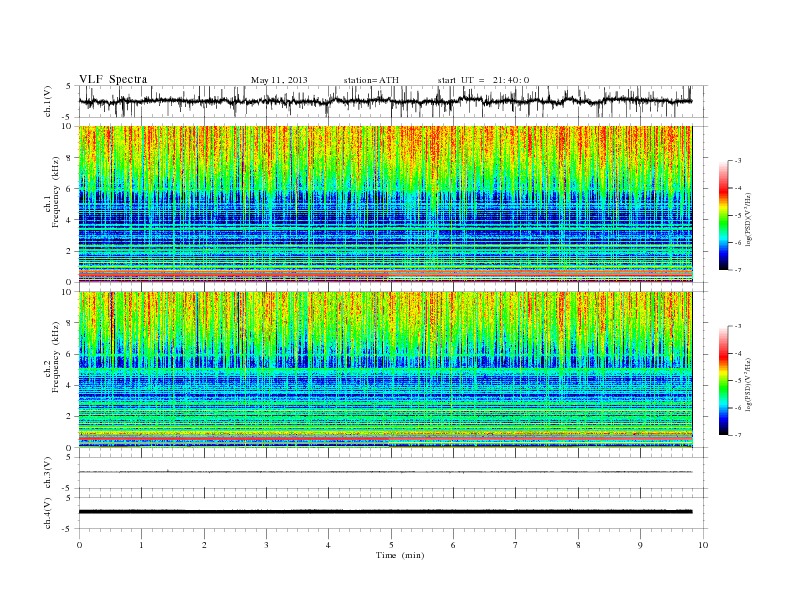Click the "-3" tick on ch.1 colorbar

(x=737, y=161)
